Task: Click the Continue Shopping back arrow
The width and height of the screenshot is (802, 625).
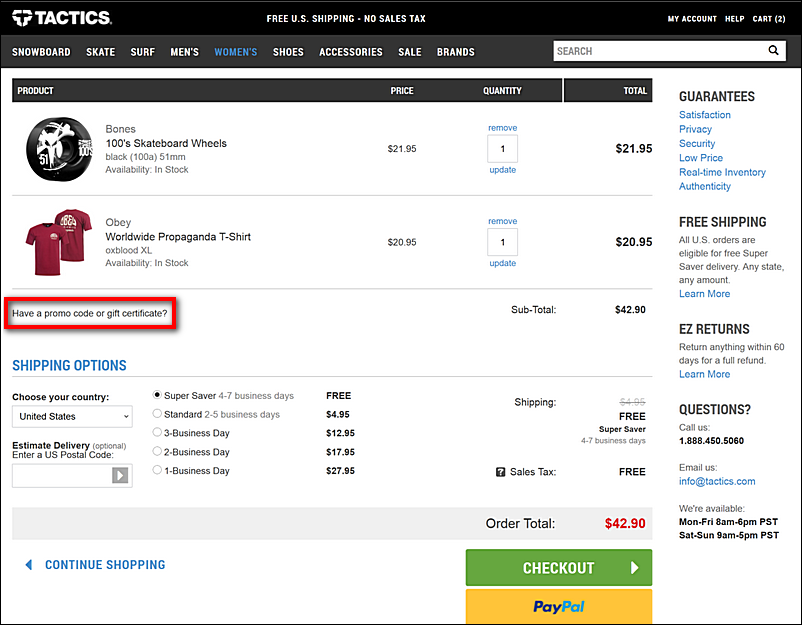Action: click(x=29, y=565)
